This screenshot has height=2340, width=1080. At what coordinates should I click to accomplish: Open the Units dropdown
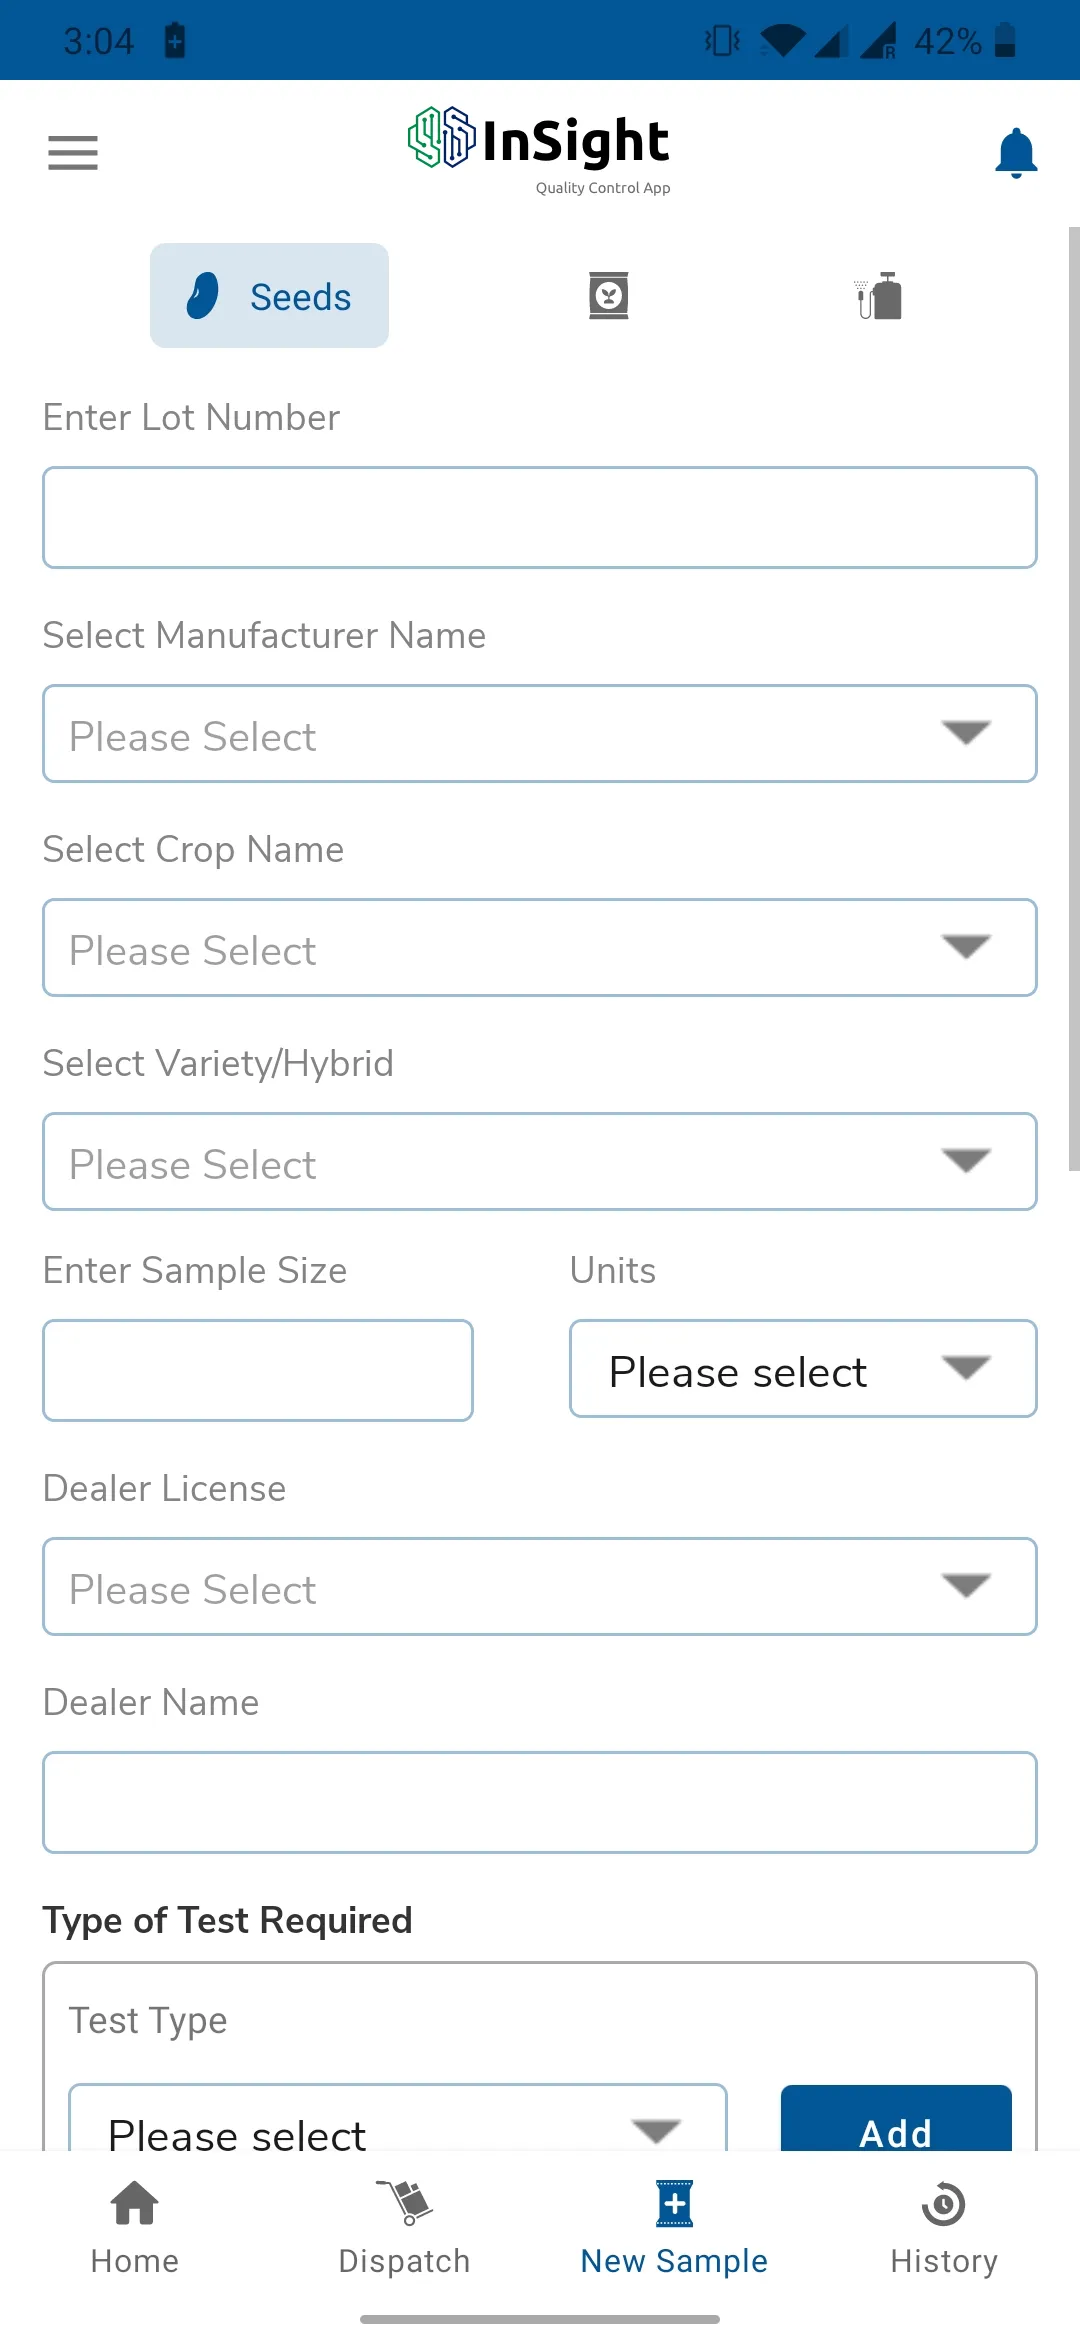(803, 1369)
